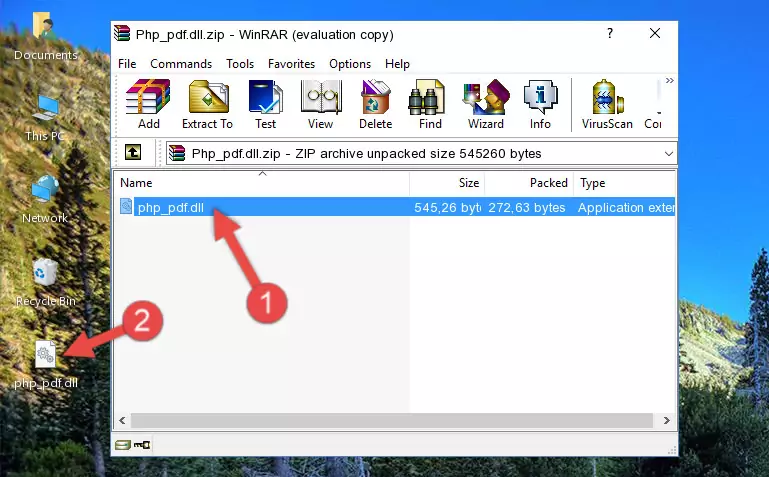Open the Favorites menu

[291, 64]
